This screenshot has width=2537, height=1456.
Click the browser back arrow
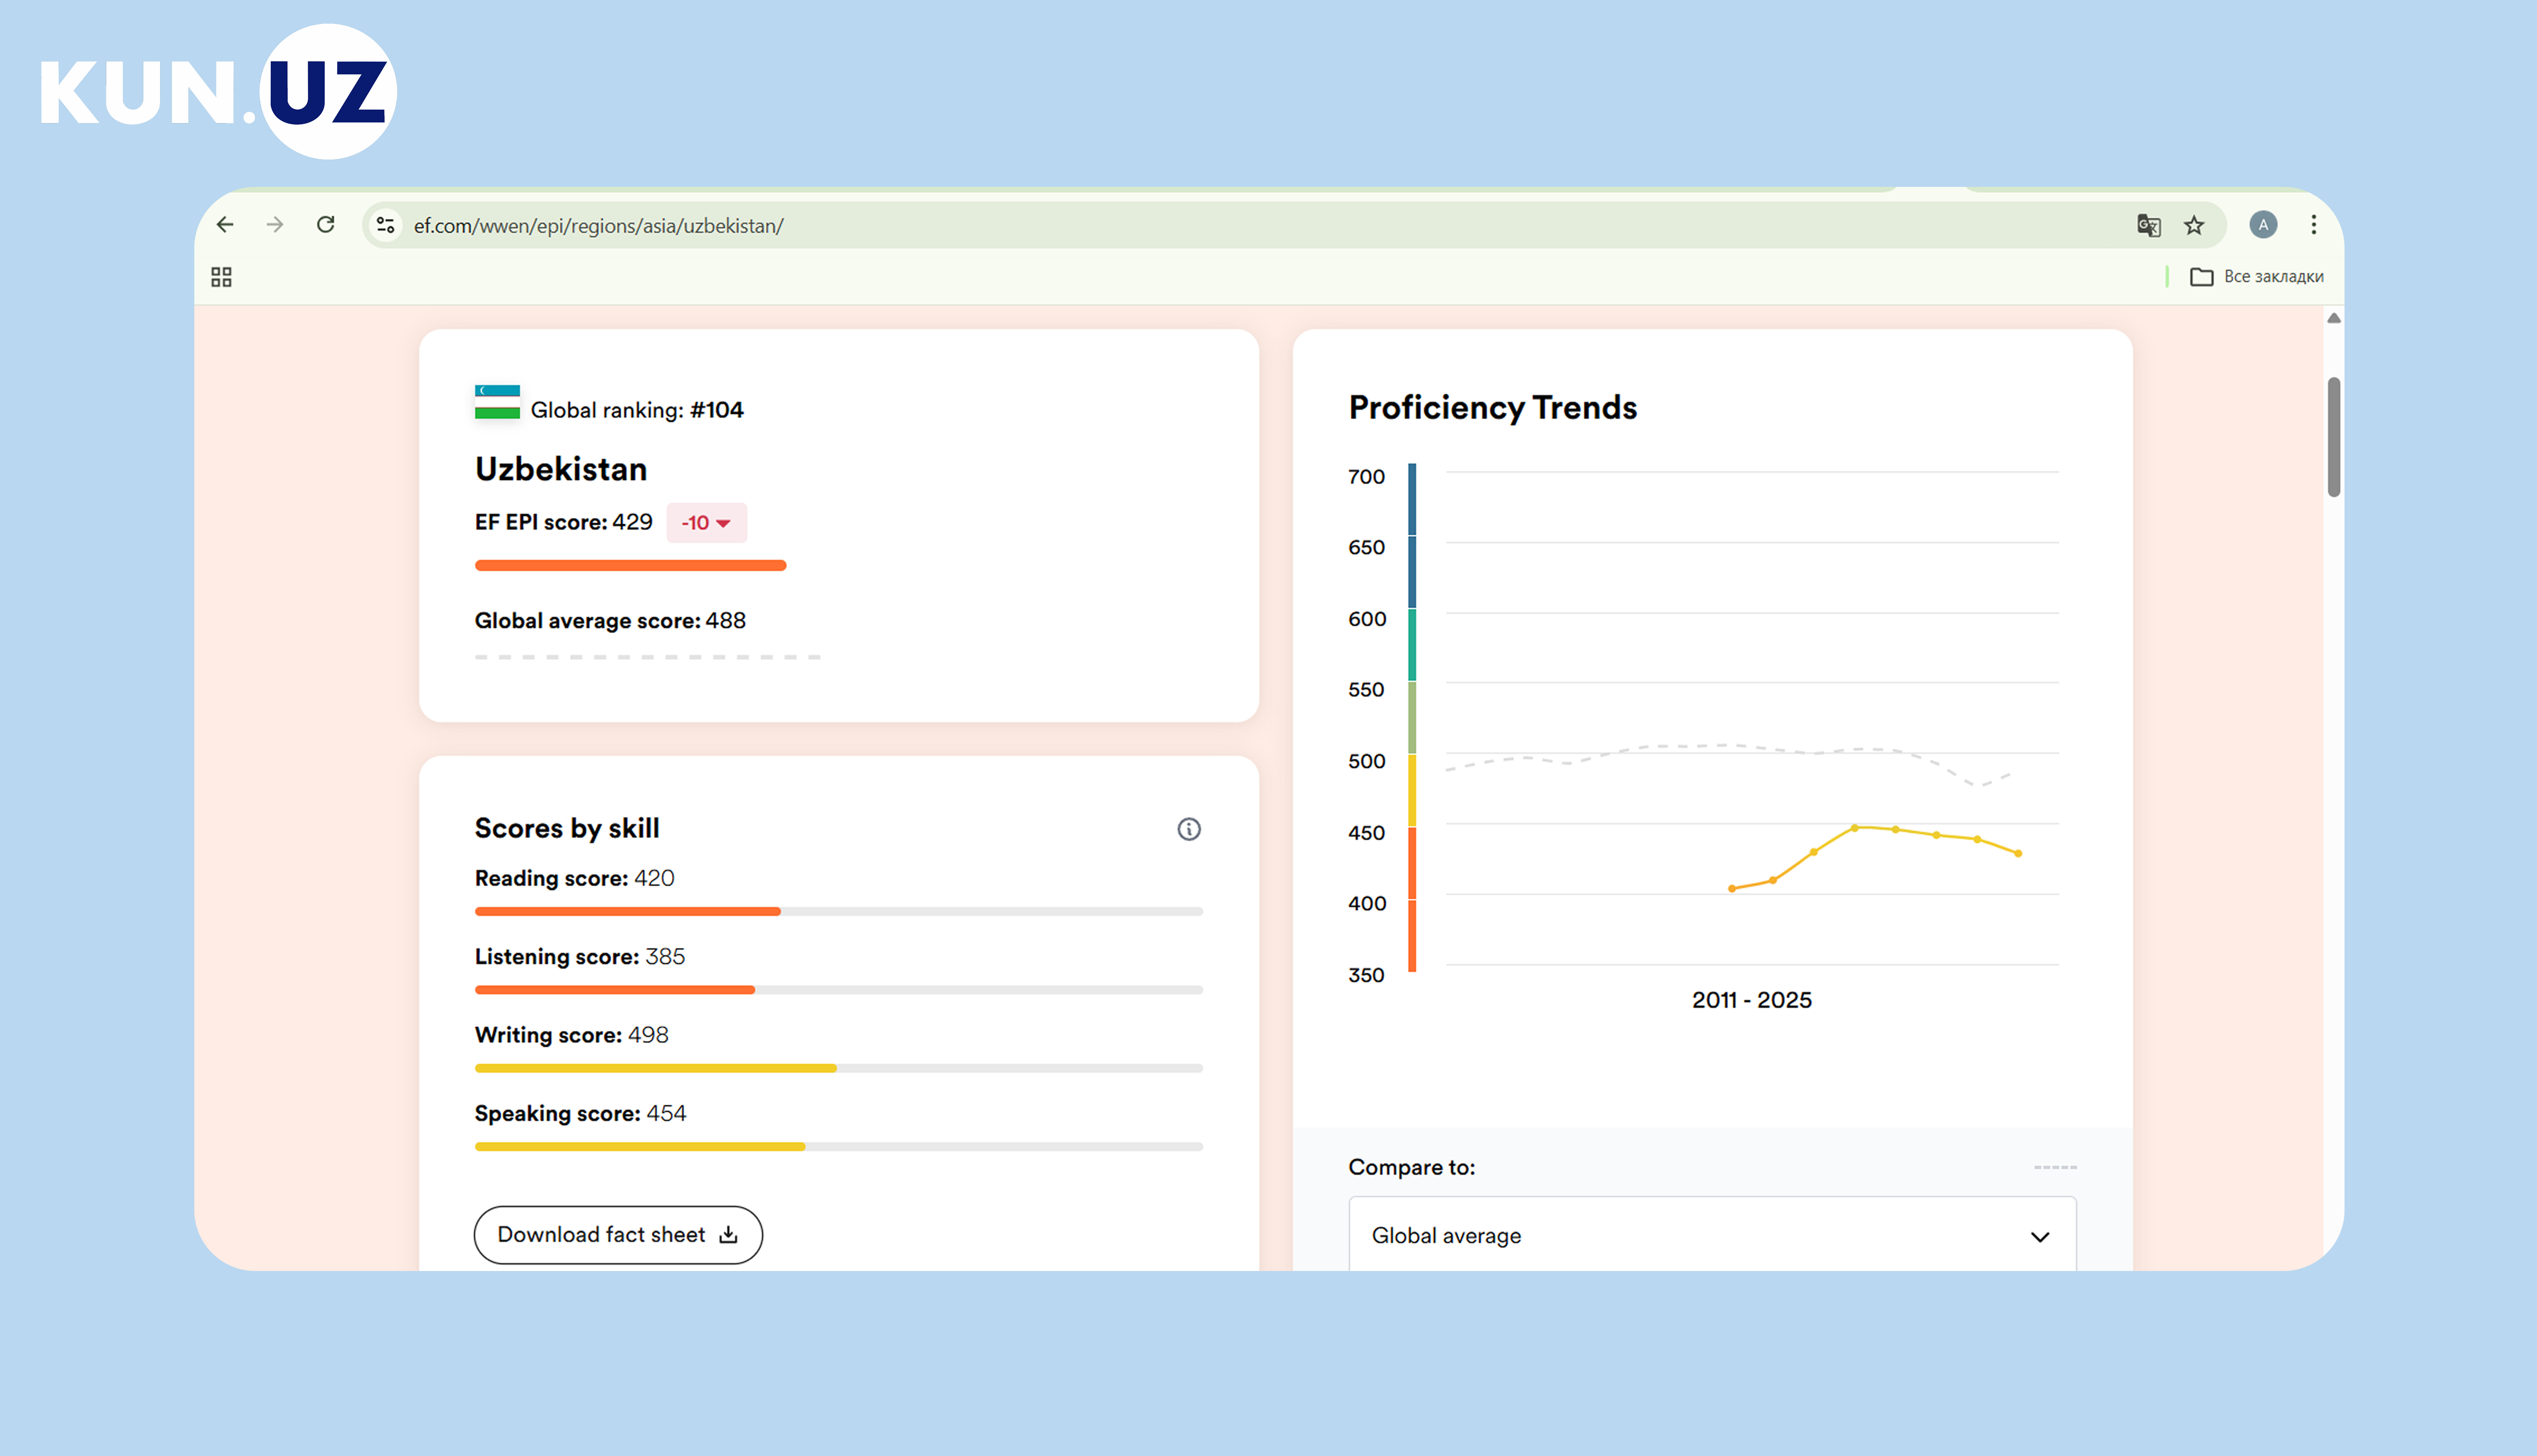225,225
